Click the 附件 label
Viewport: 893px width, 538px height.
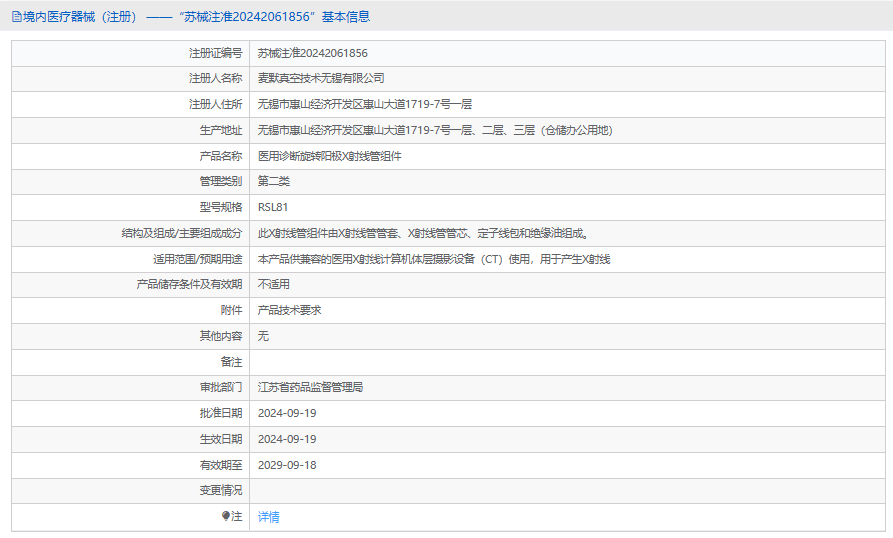point(231,310)
